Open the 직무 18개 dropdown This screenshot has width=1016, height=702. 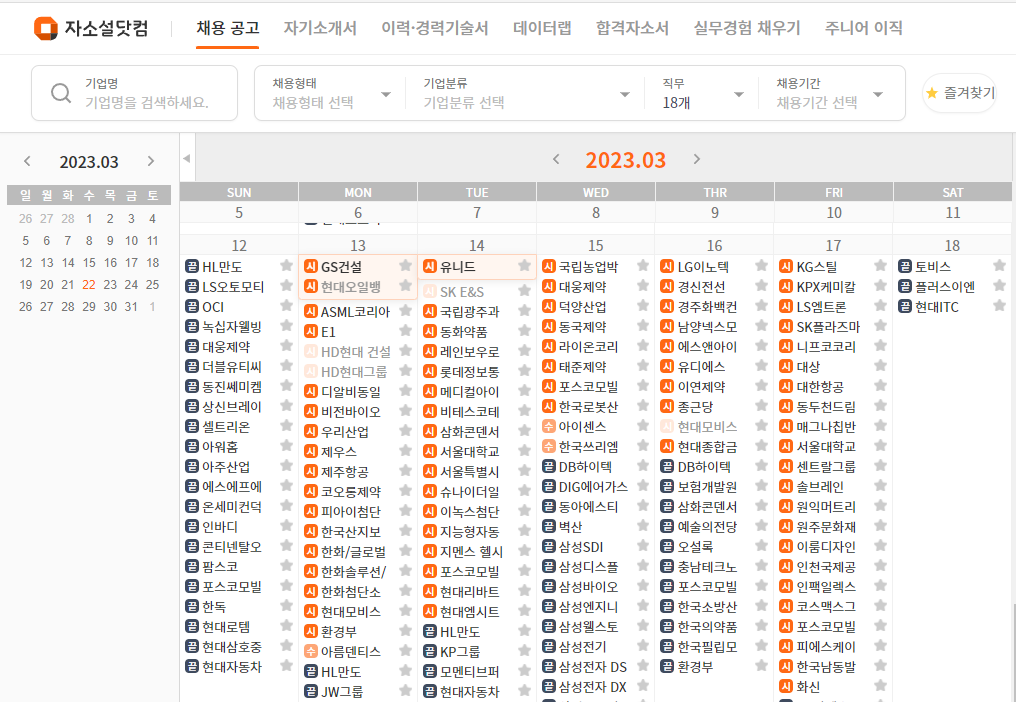tap(703, 93)
